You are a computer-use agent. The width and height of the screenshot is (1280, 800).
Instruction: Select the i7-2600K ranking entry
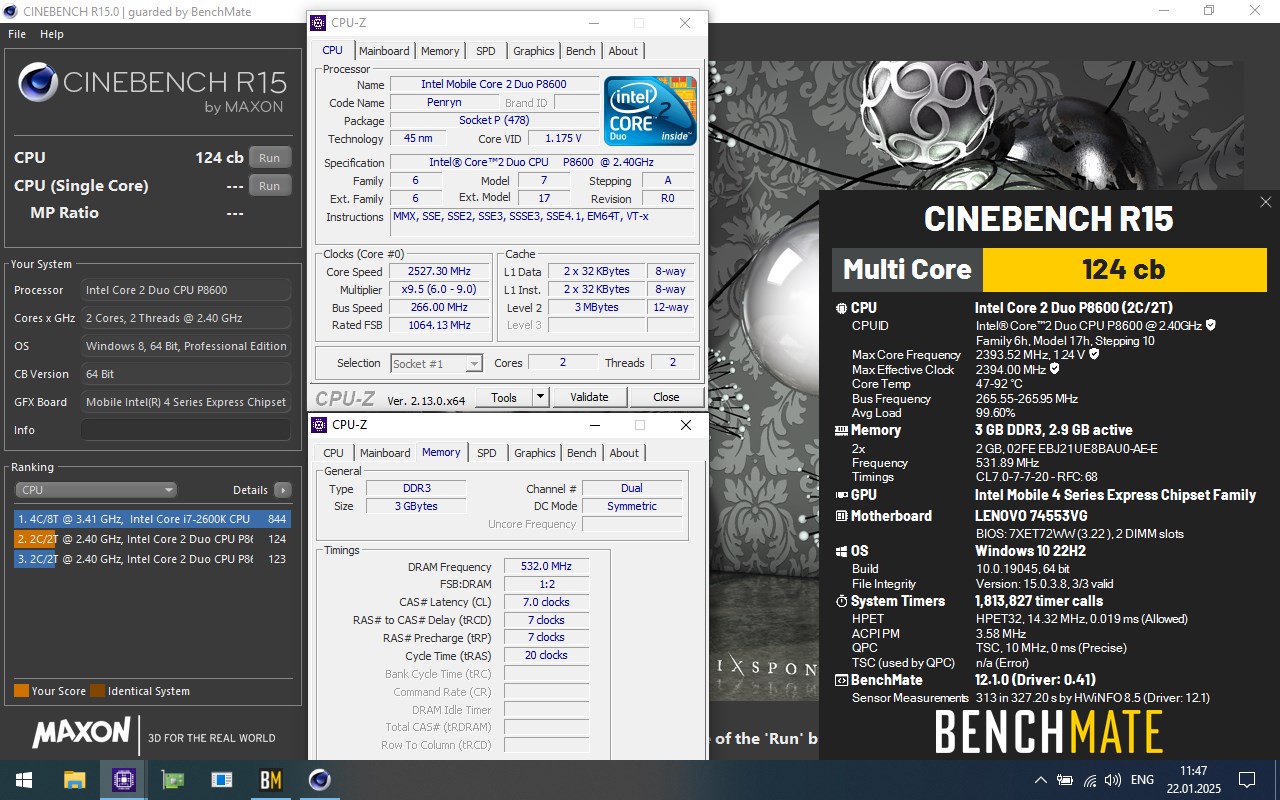[152, 519]
